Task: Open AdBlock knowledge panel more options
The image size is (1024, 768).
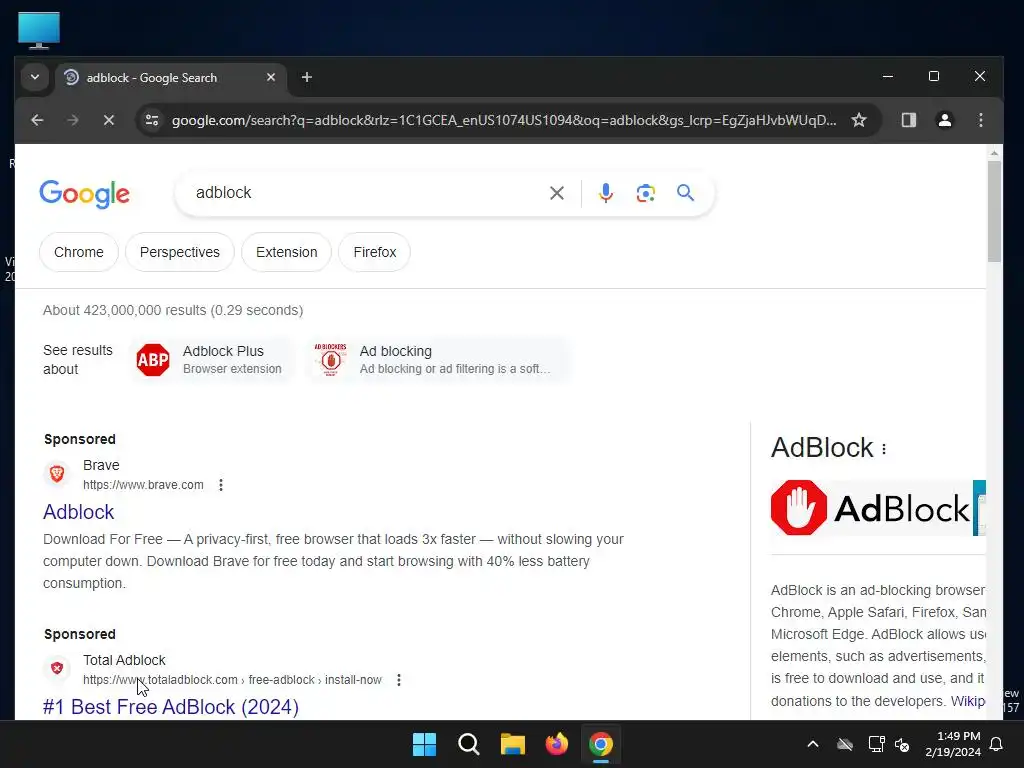Action: click(x=884, y=449)
